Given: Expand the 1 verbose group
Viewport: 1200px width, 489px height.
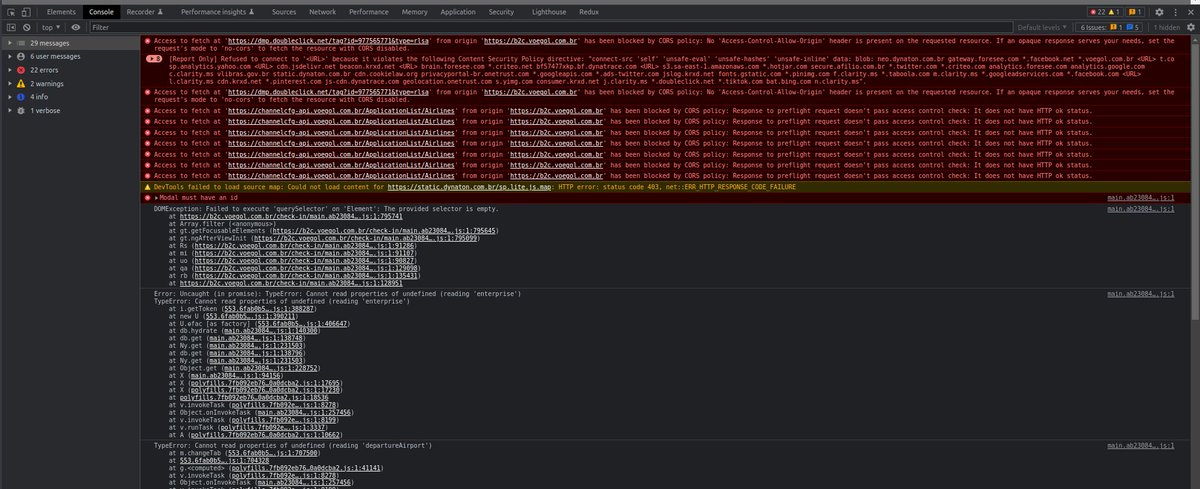Looking at the screenshot, I should (x=8, y=110).
